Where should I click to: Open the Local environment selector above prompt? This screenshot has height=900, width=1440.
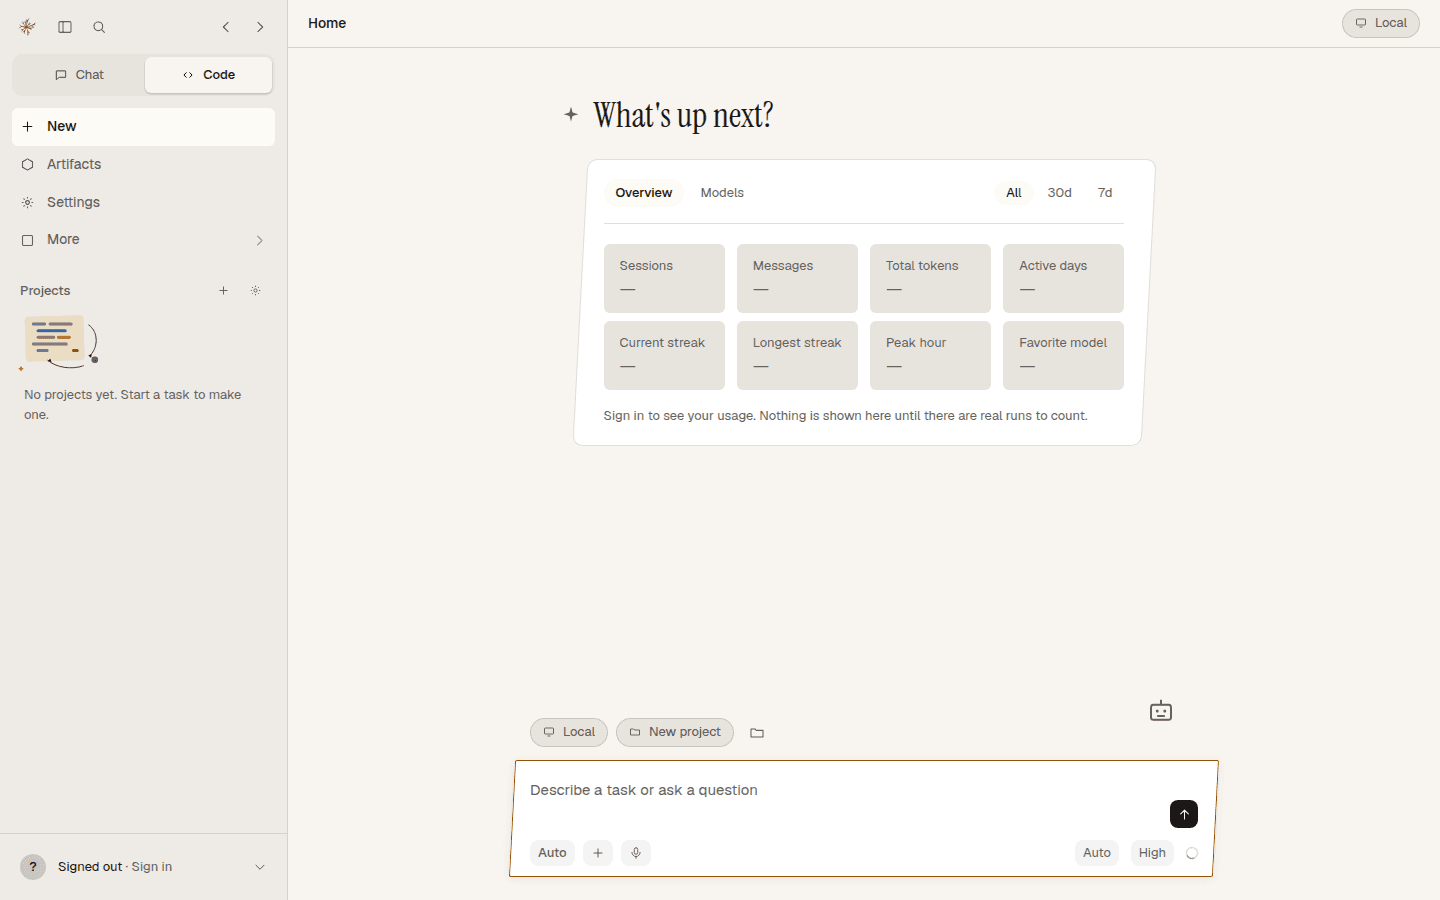(x=569, y=732)
